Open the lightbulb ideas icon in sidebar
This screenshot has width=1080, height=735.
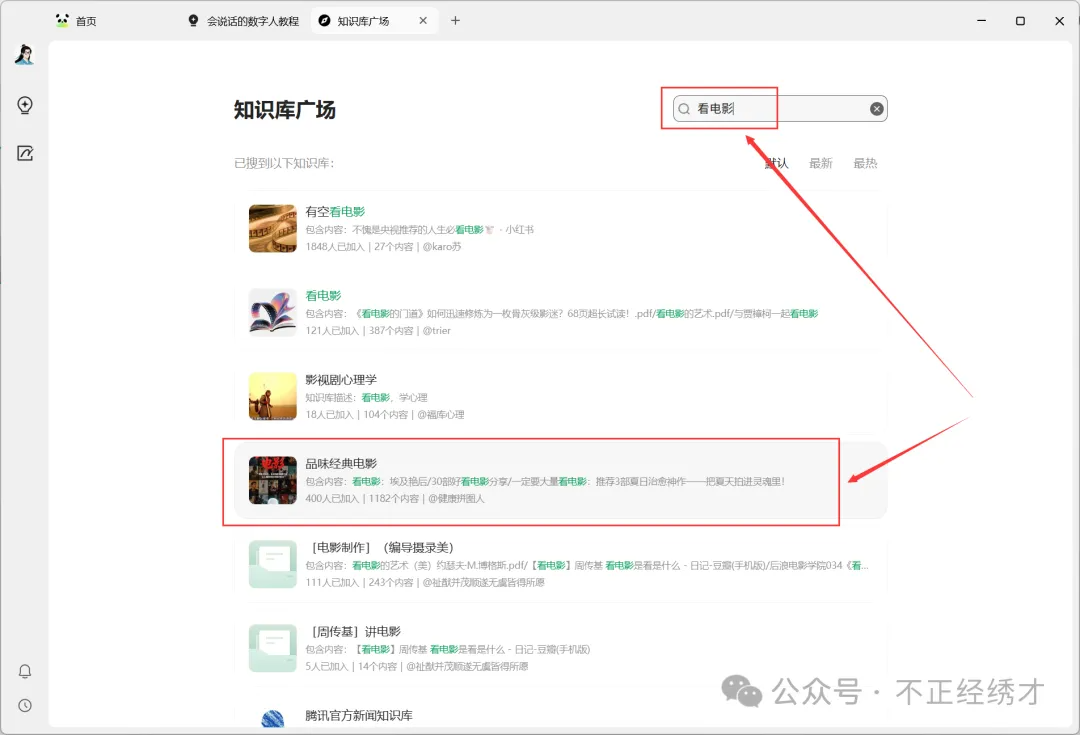tap(25, 105)
